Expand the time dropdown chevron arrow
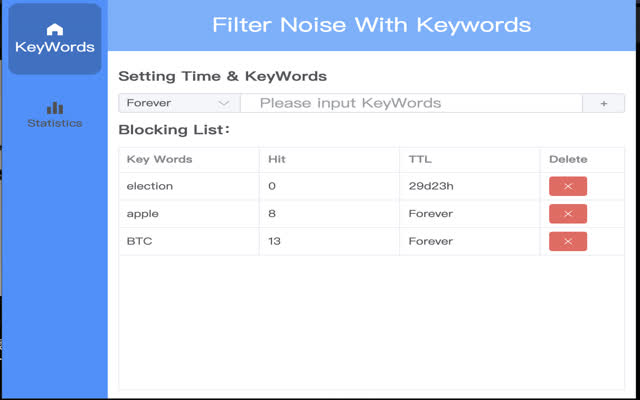The height and width of the screenshot is (400, 640). pyautogui.click(x=224, y=103)
